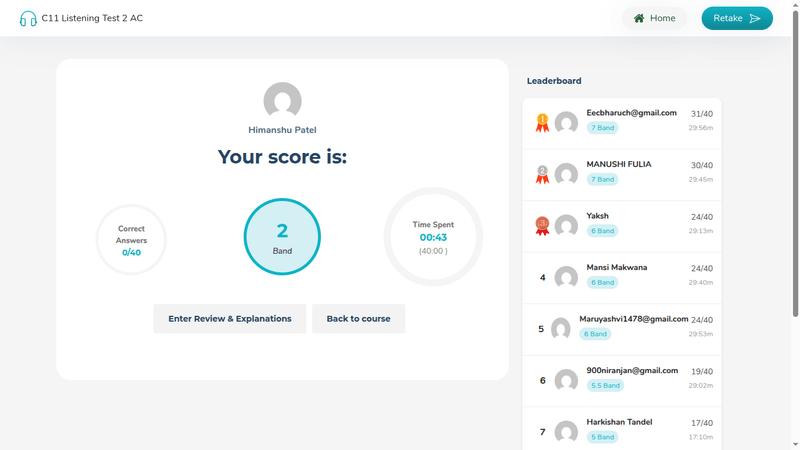The height and width of the screenshot is (450, 800).
Task: Go Back to course
Action: [358, 319]
